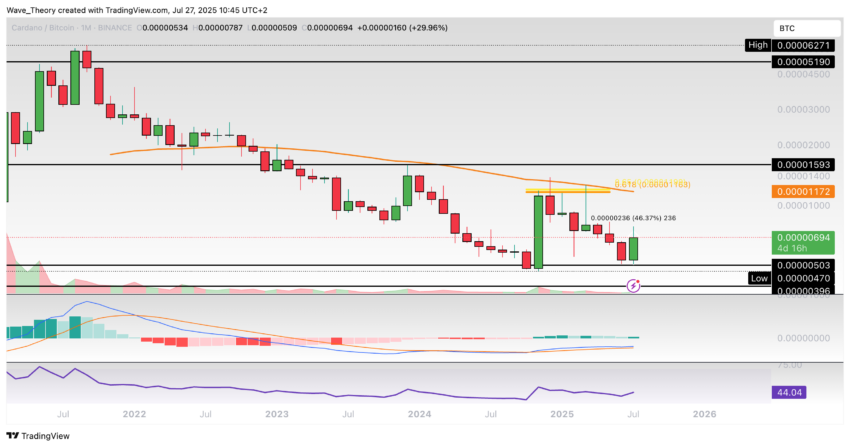The image size is (850, 447).
Task: Select the Low price label 0.00000470
Action: (x=803, y=278)
